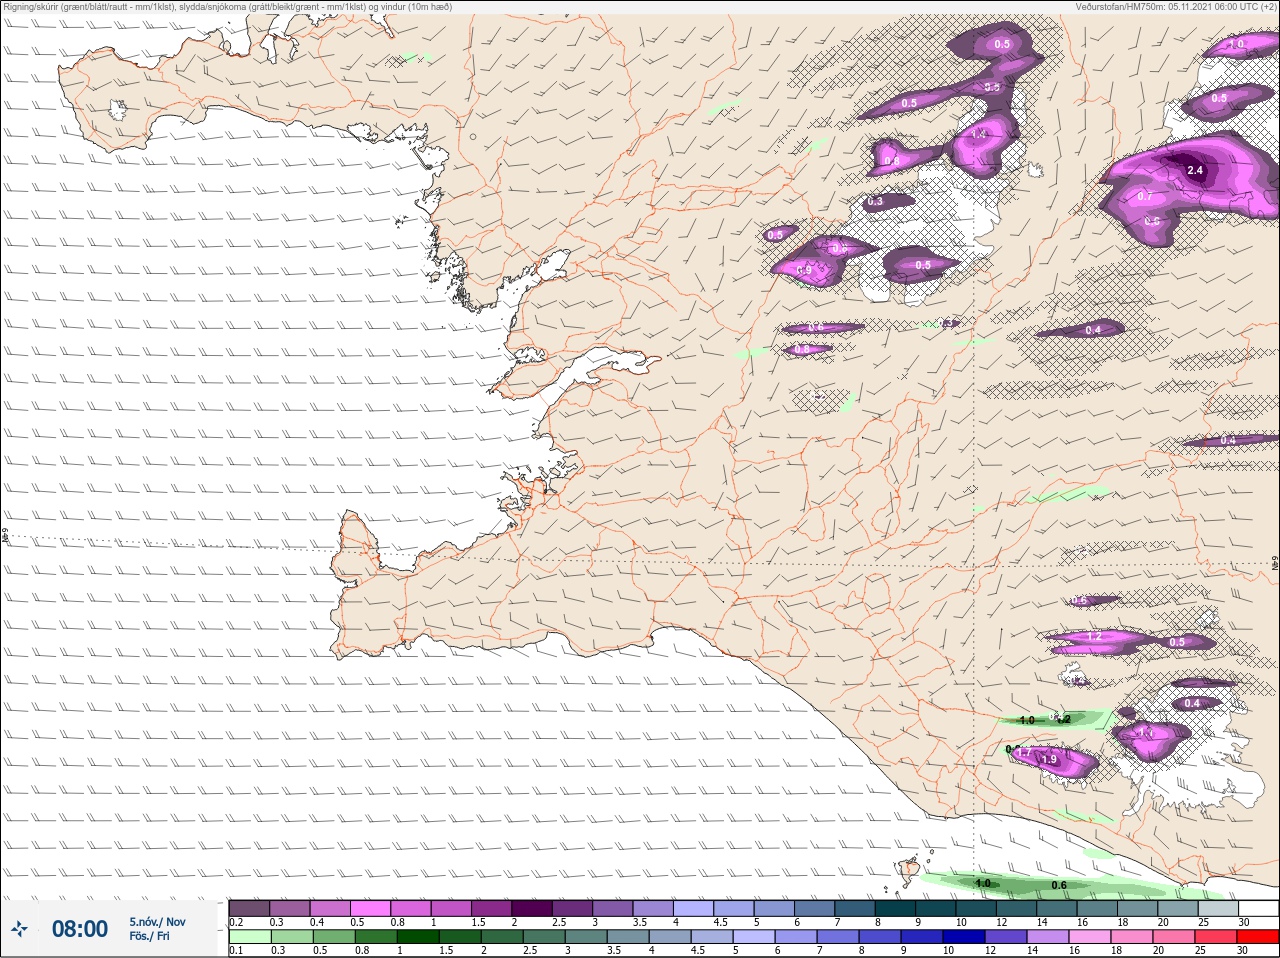Click the 64° latitude label on the right edge

(1274, 563)
